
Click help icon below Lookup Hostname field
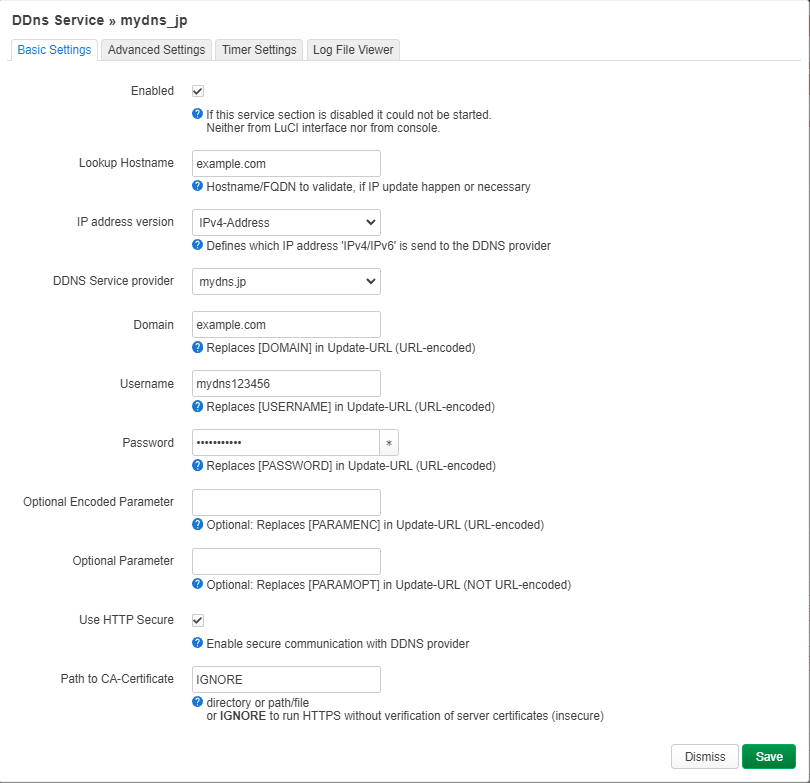tap(198, 186)
